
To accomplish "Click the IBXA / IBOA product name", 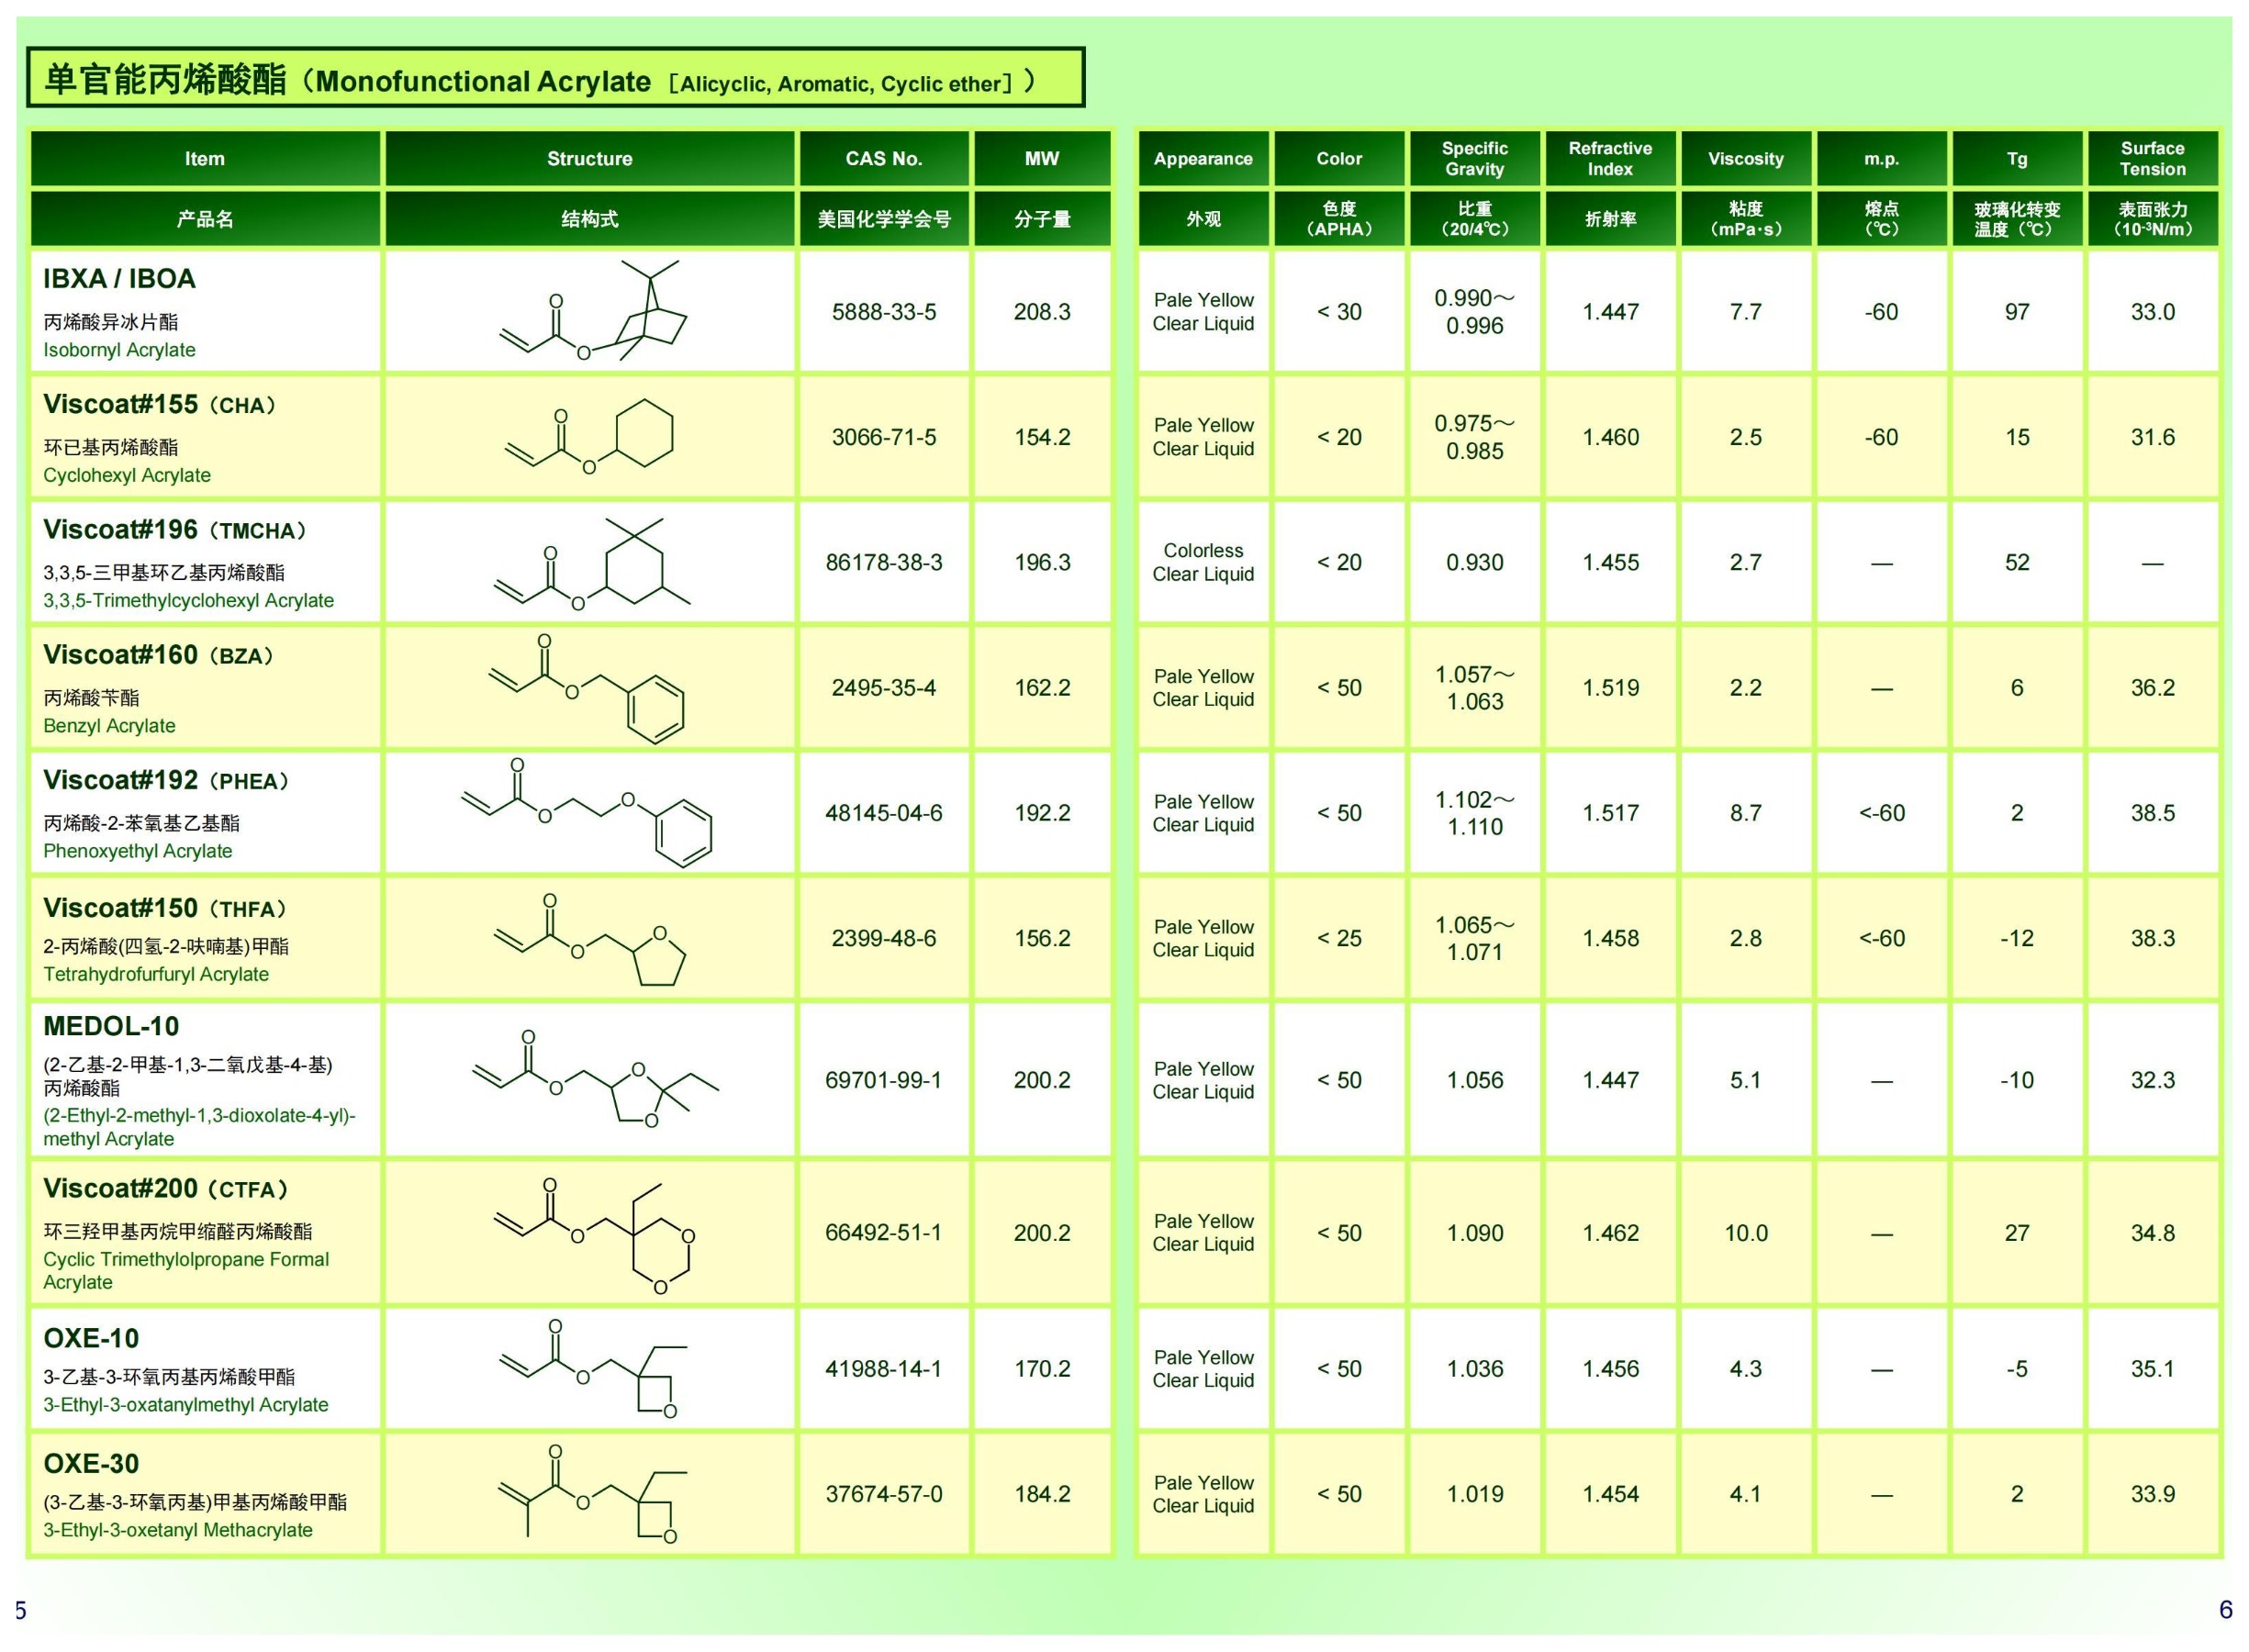I will (x=119, y=279).
